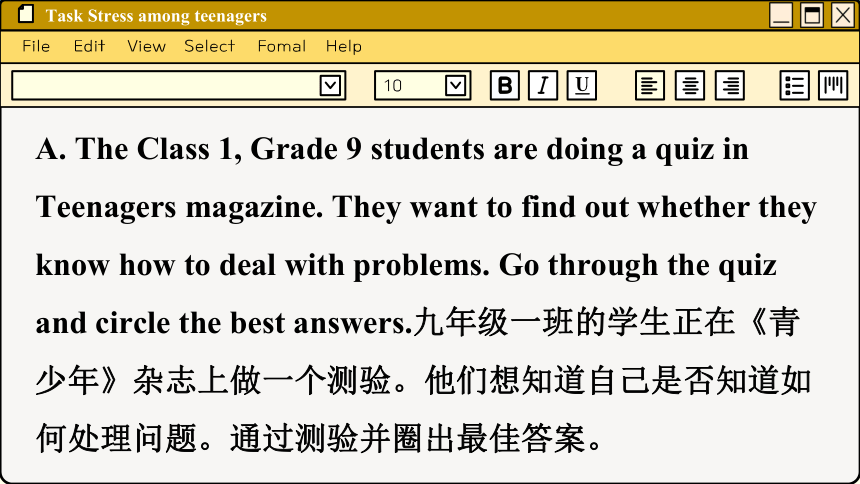Maximize the Task Stress window
Screen dimensions: 860x484
tap(812, 15)
